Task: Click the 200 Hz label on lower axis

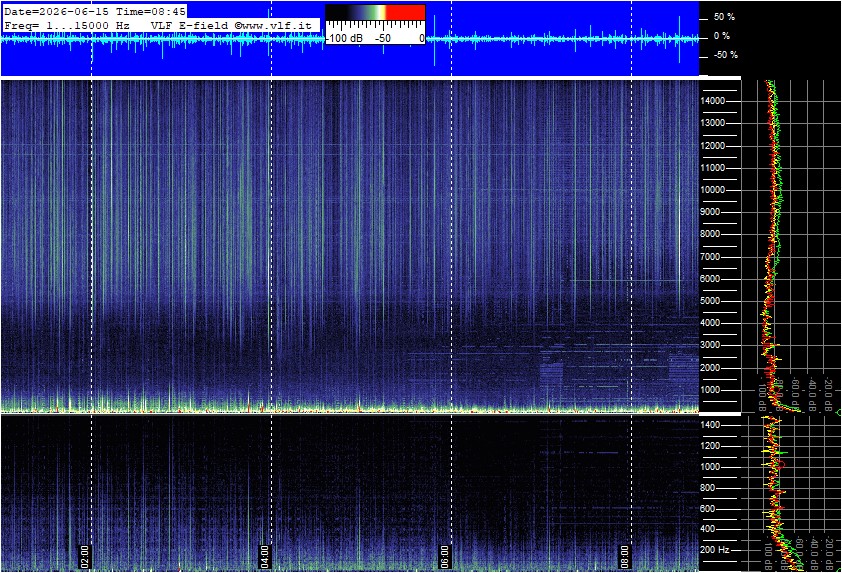Action: coord(715,550)
